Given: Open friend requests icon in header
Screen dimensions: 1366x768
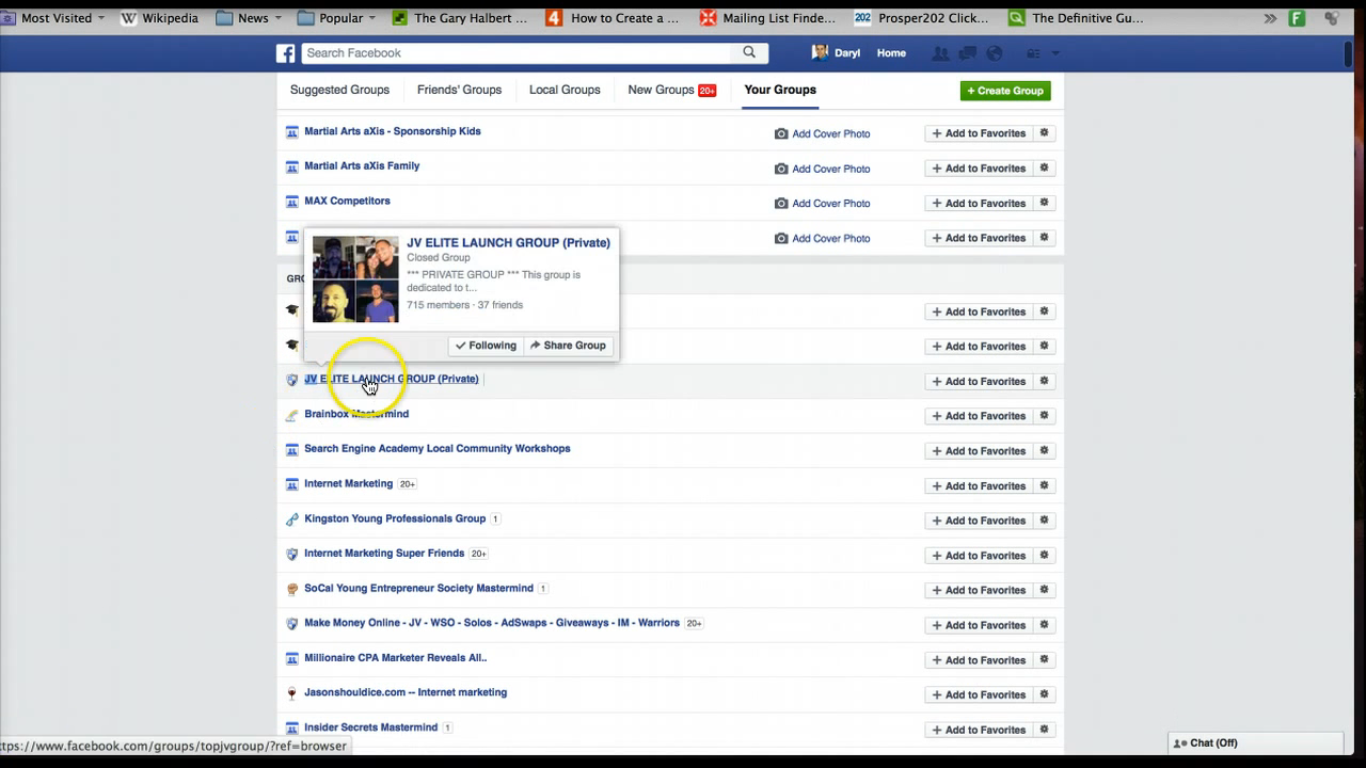Looking at the screenshot, I should pyautogui.click(x=940, y=54).
